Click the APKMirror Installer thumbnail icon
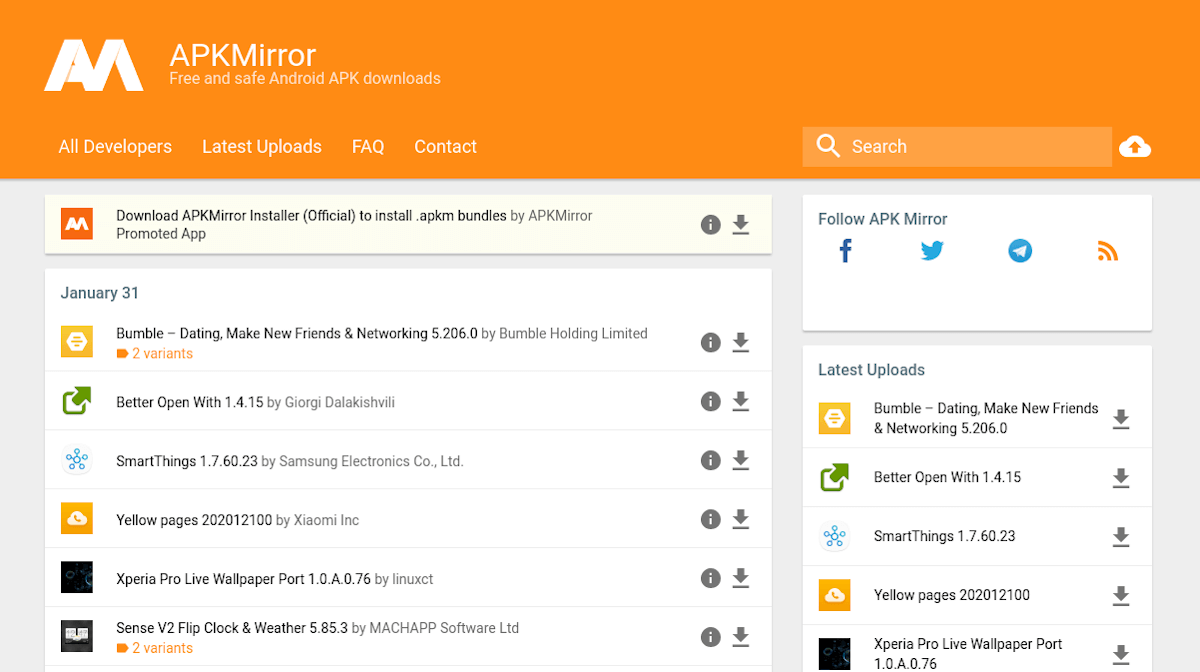The height and width of the screenshot is (672, 1200). click(x=77, y=225)
